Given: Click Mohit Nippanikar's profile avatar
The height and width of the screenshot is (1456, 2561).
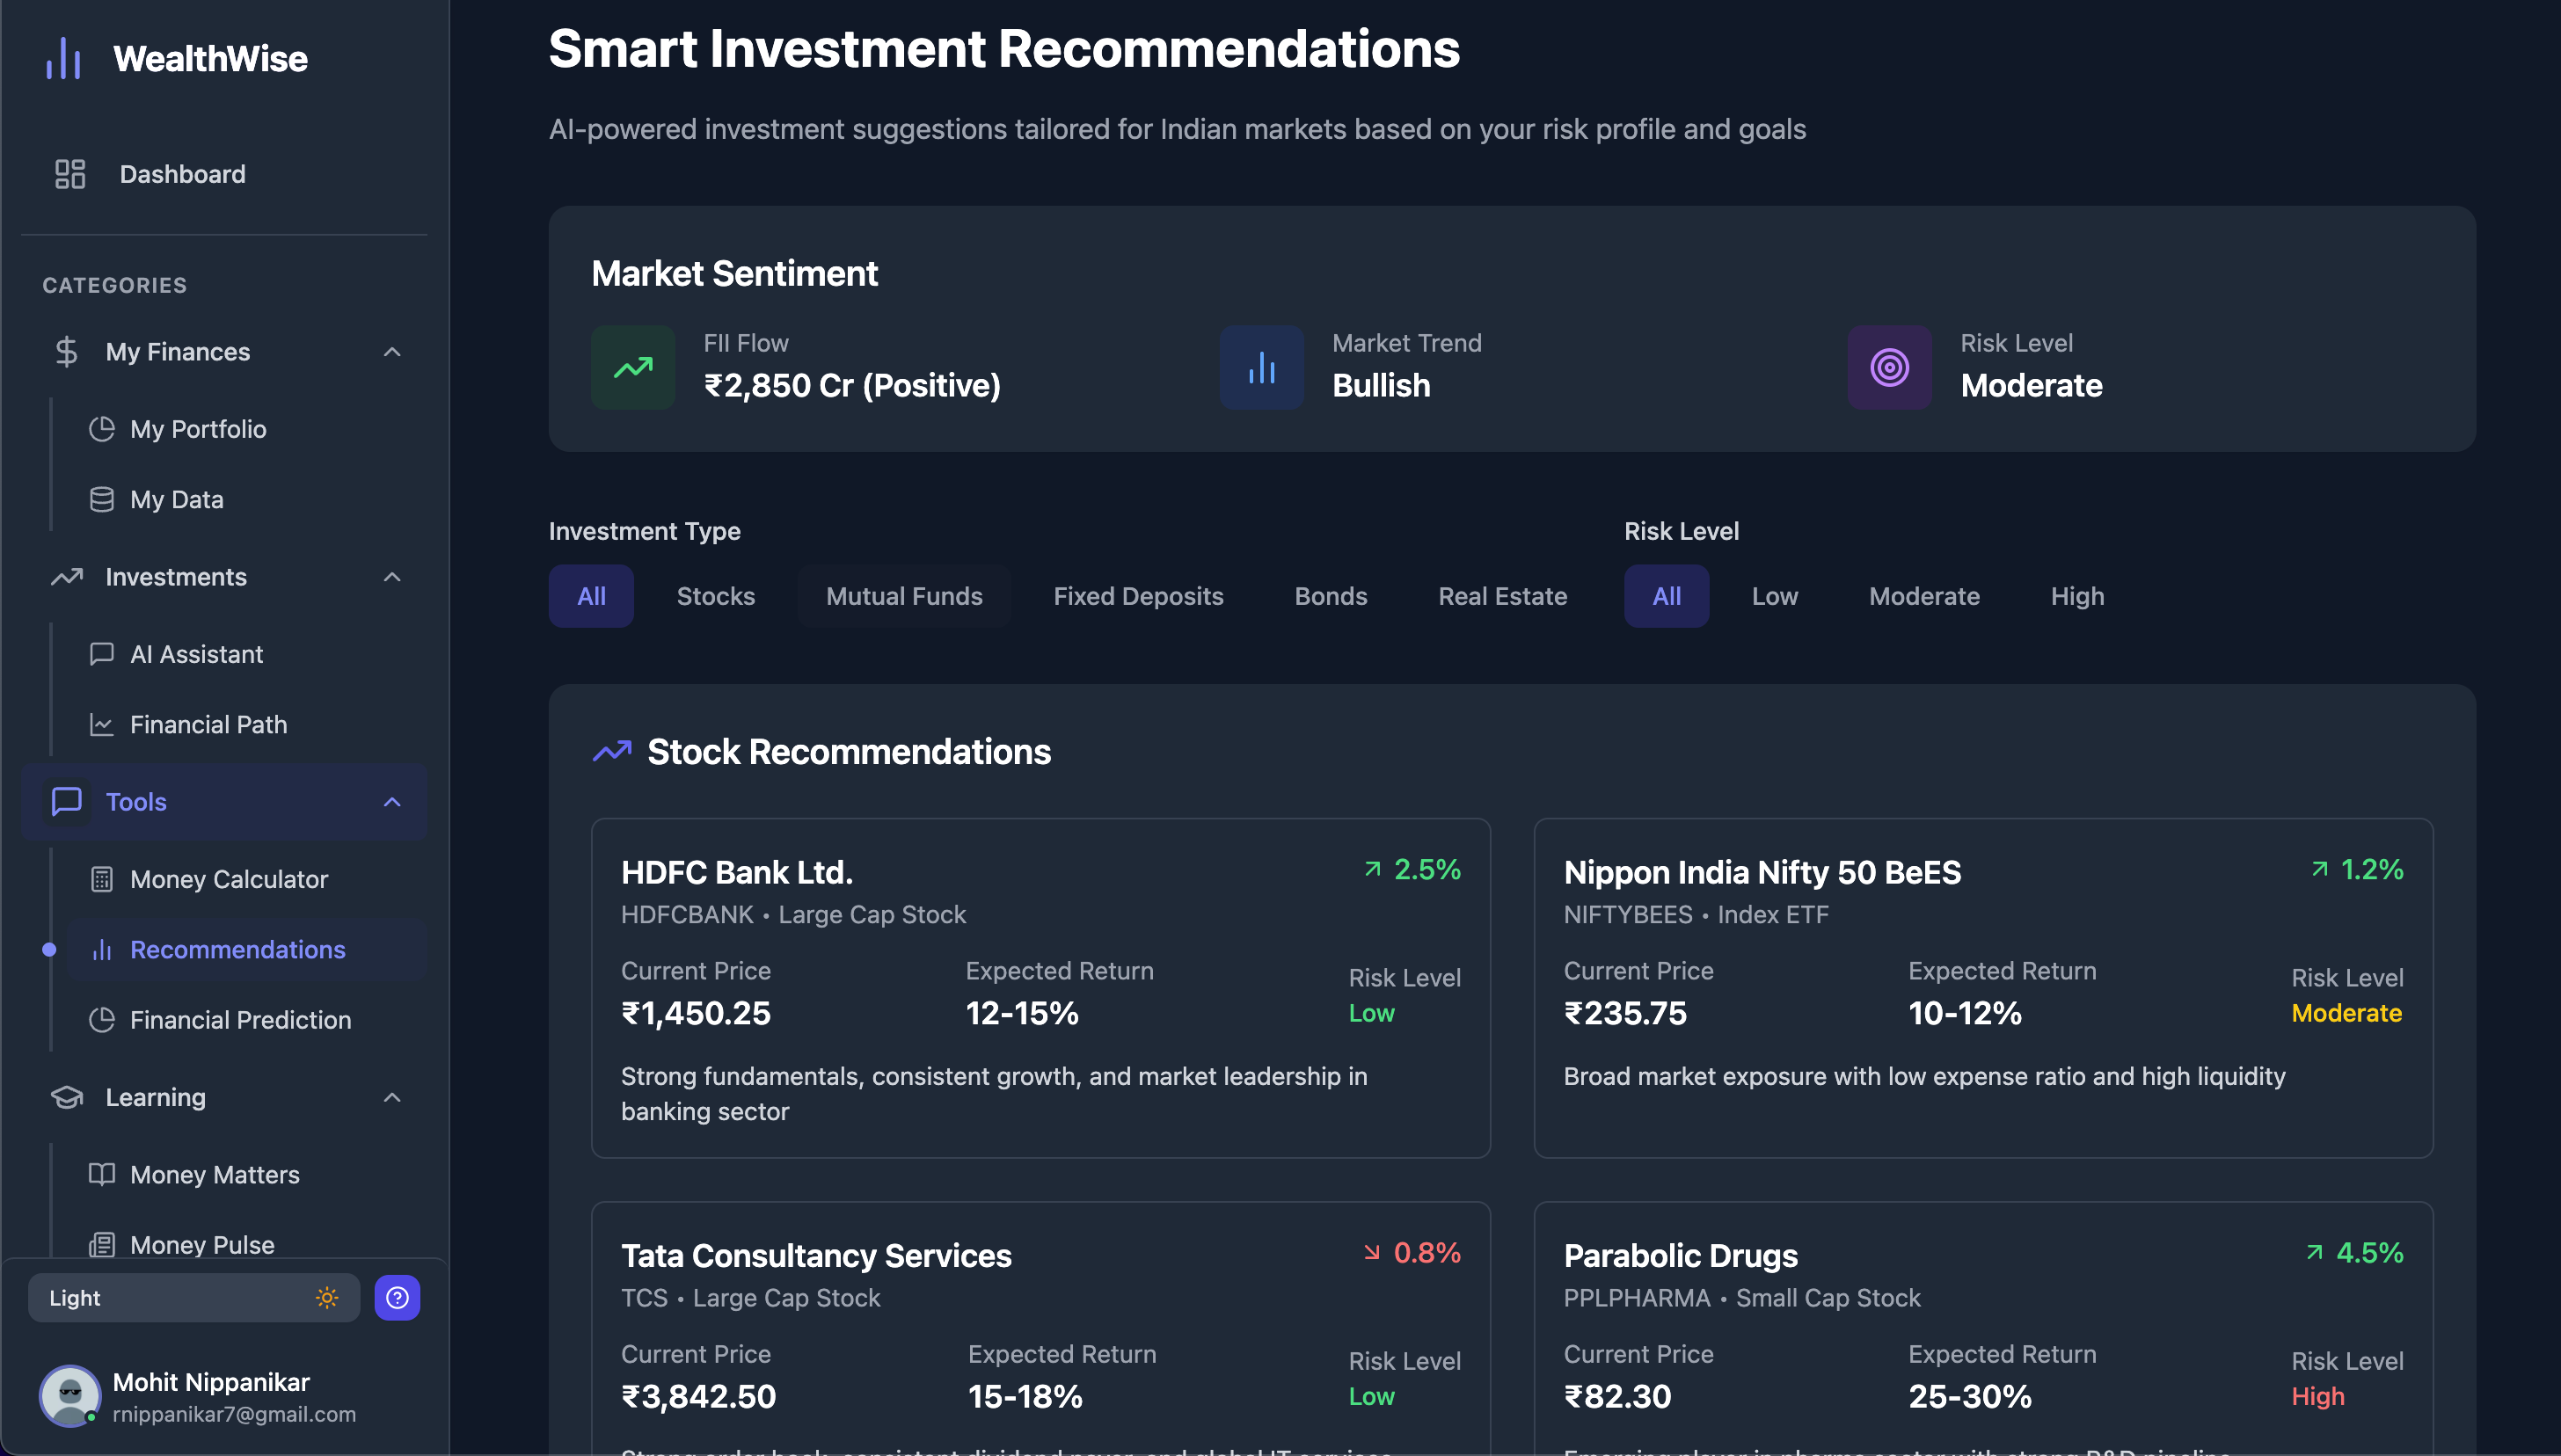Looking at the screenshot, I should click(69, 1396).
